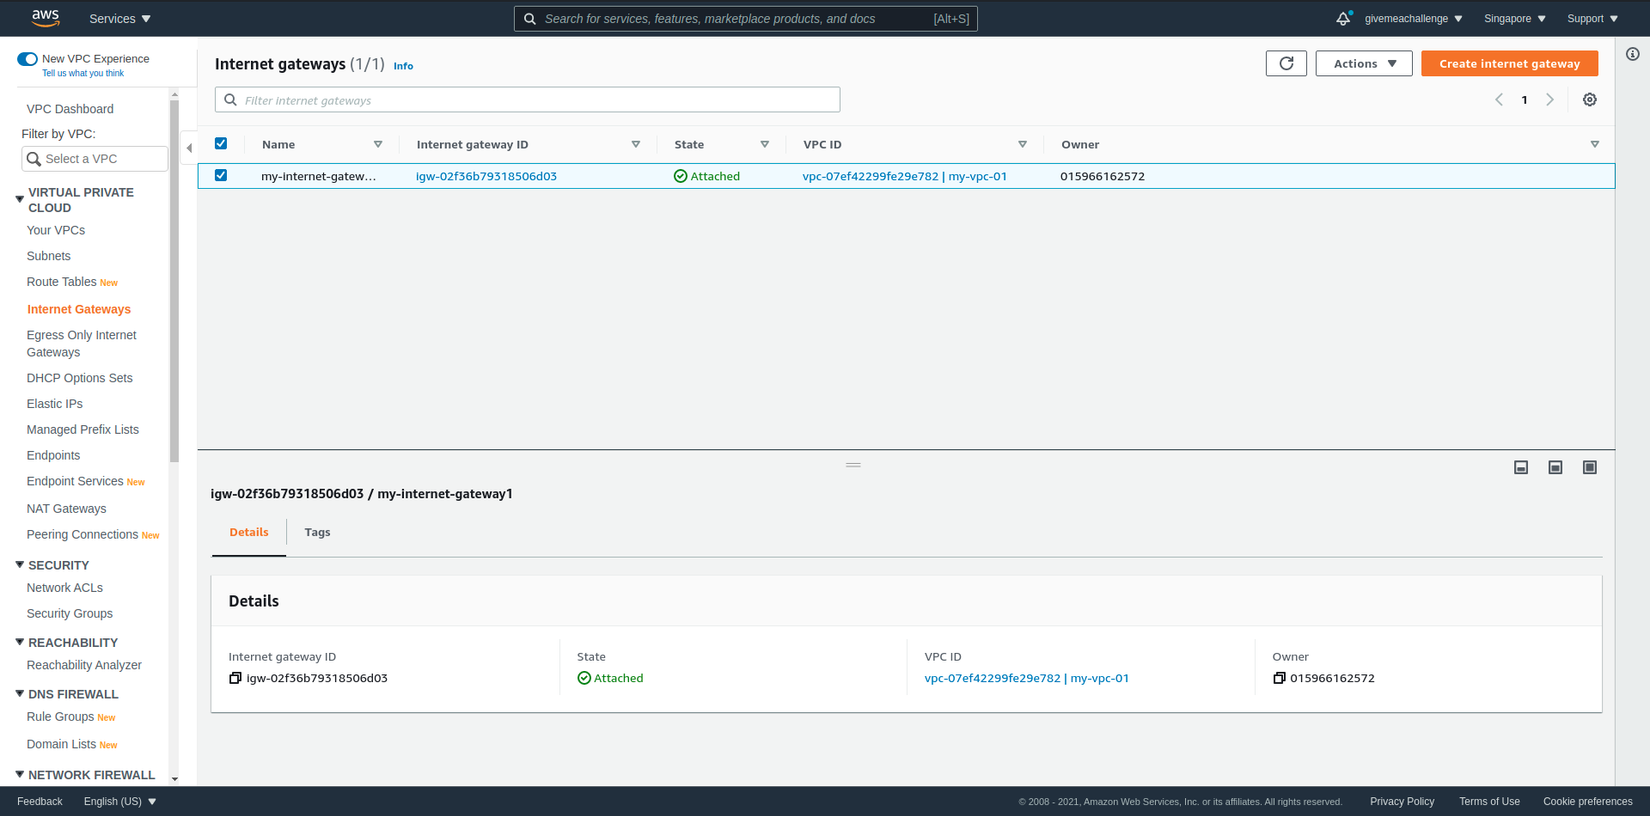Toggle the select-all header checkbox

click(x=221, y=143)
